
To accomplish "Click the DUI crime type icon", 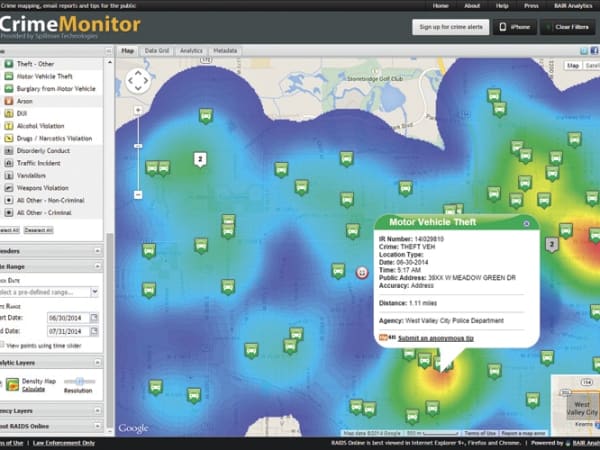I will click(9, 114).
